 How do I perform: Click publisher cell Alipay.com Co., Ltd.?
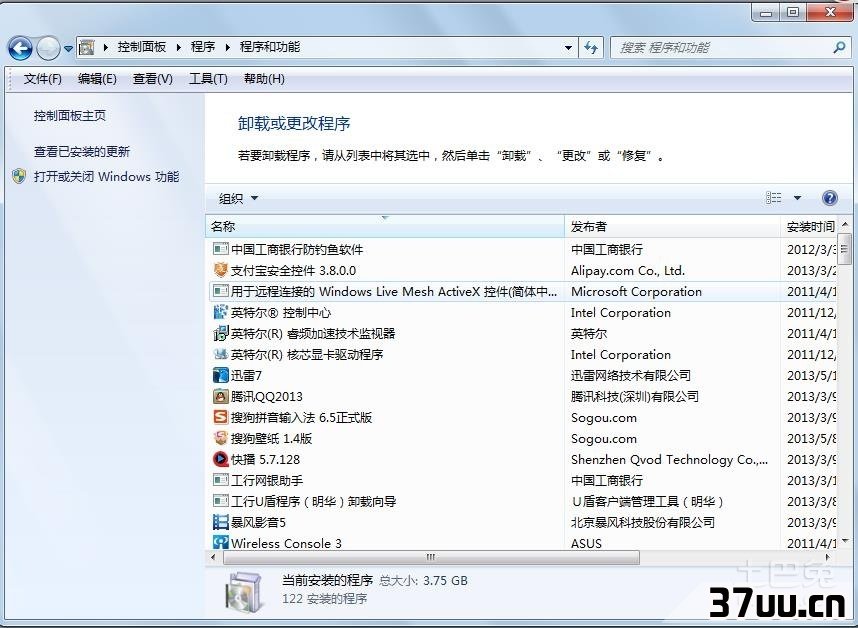(x=628, y=270)
